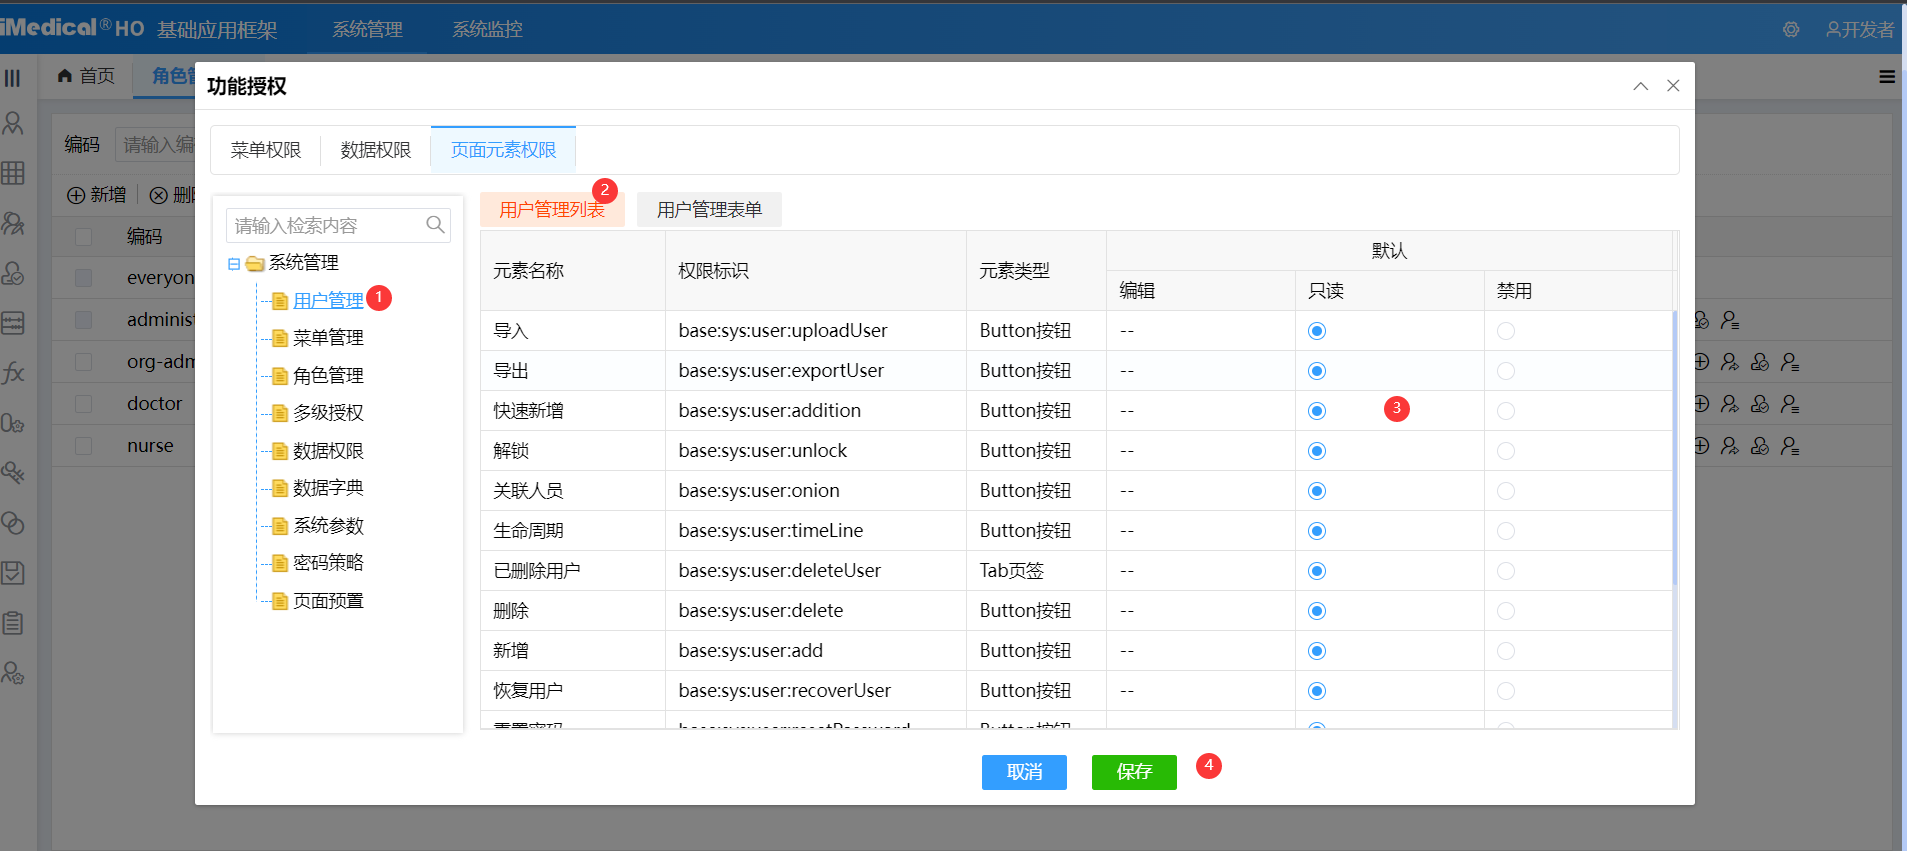
Task: Collapse the 系统管理 tree node
Action: pos(234,264)
